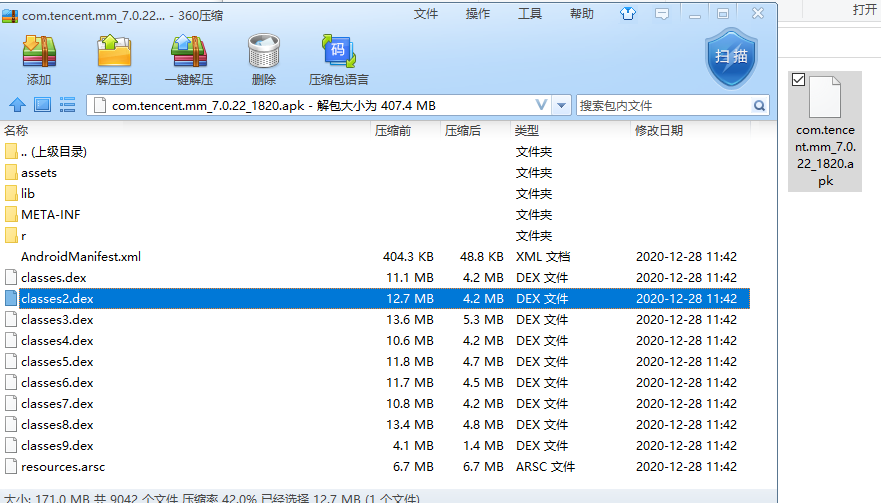Open the 帮助 menu

[582, 14]
